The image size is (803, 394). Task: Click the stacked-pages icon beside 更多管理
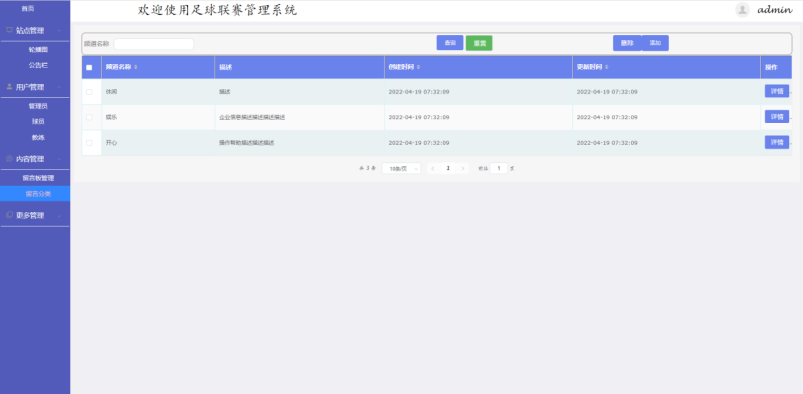[x=9, y=215]
